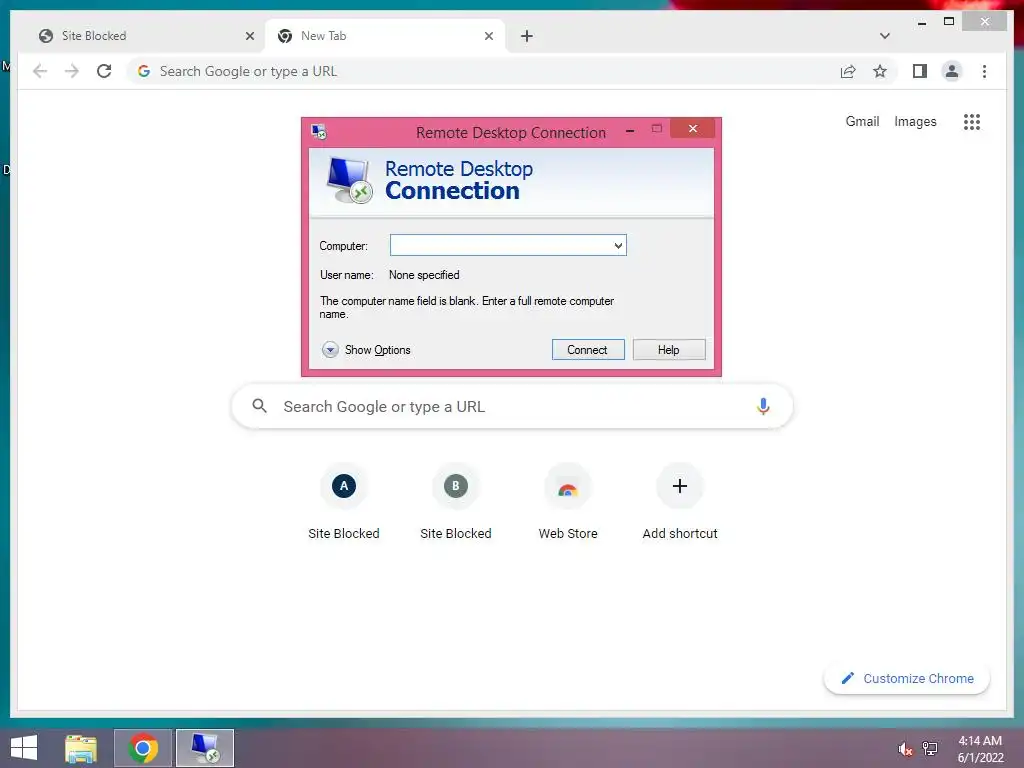Open Google apps grid
Viewport: 1024px width, 768px height.
[x=972, y=121]
